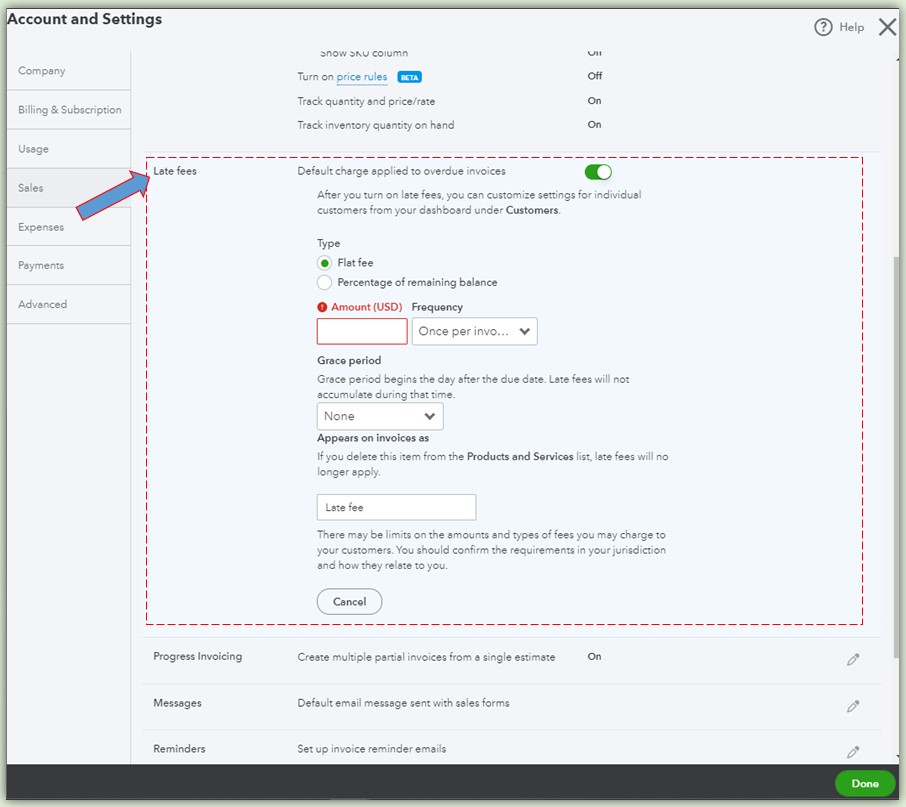The image size is (906, 807).
Task: Choose Percentage of remaining balance option
Action: pos(324,282)
